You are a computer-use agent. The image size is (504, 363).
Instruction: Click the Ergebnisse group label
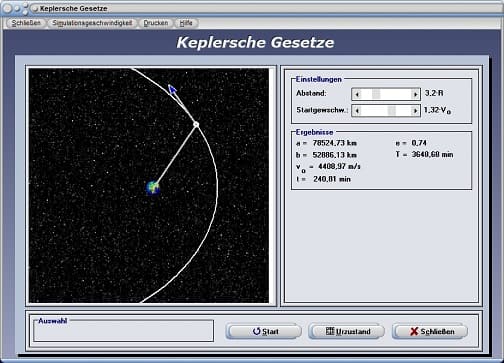coord(314,132)
